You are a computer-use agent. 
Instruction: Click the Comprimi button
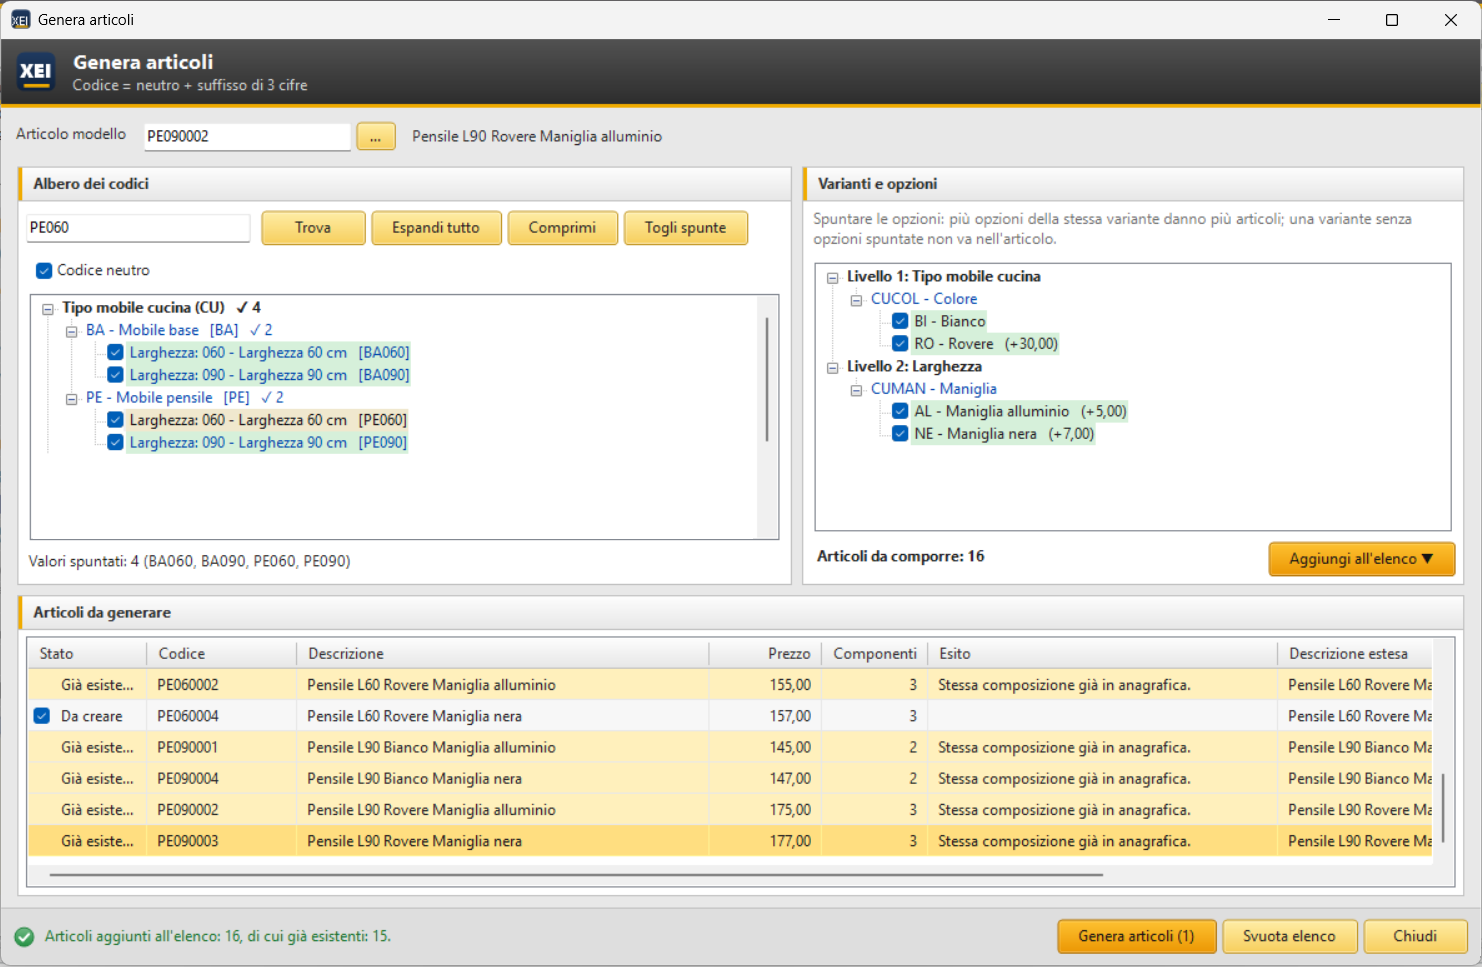pyautogui.click(x=562, y=228)
